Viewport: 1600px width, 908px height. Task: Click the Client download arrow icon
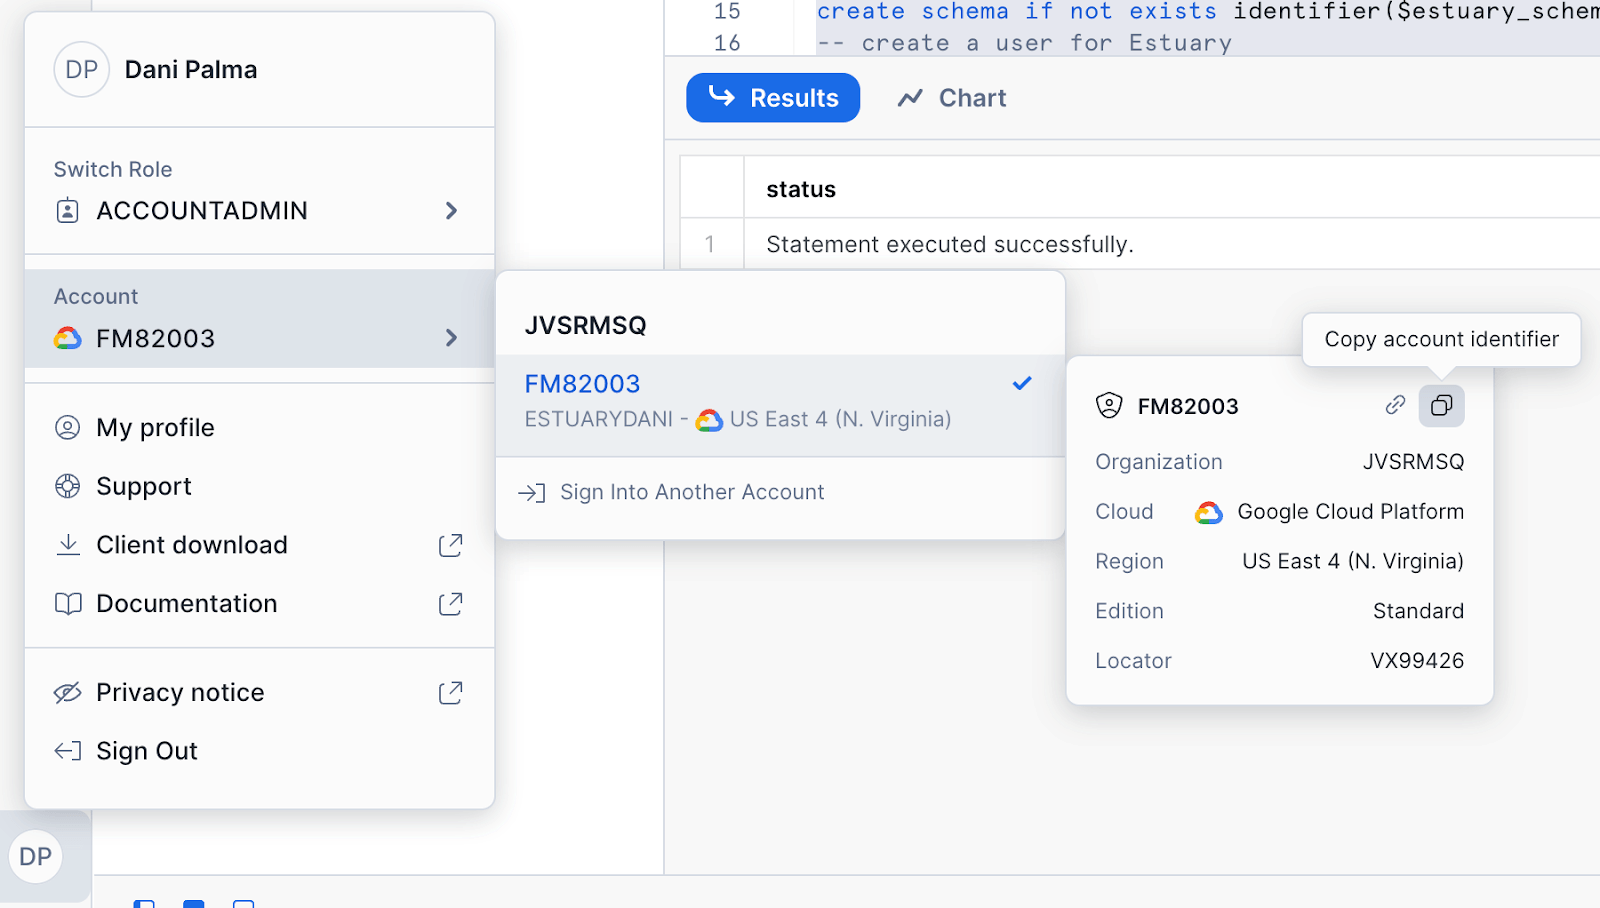68,545
